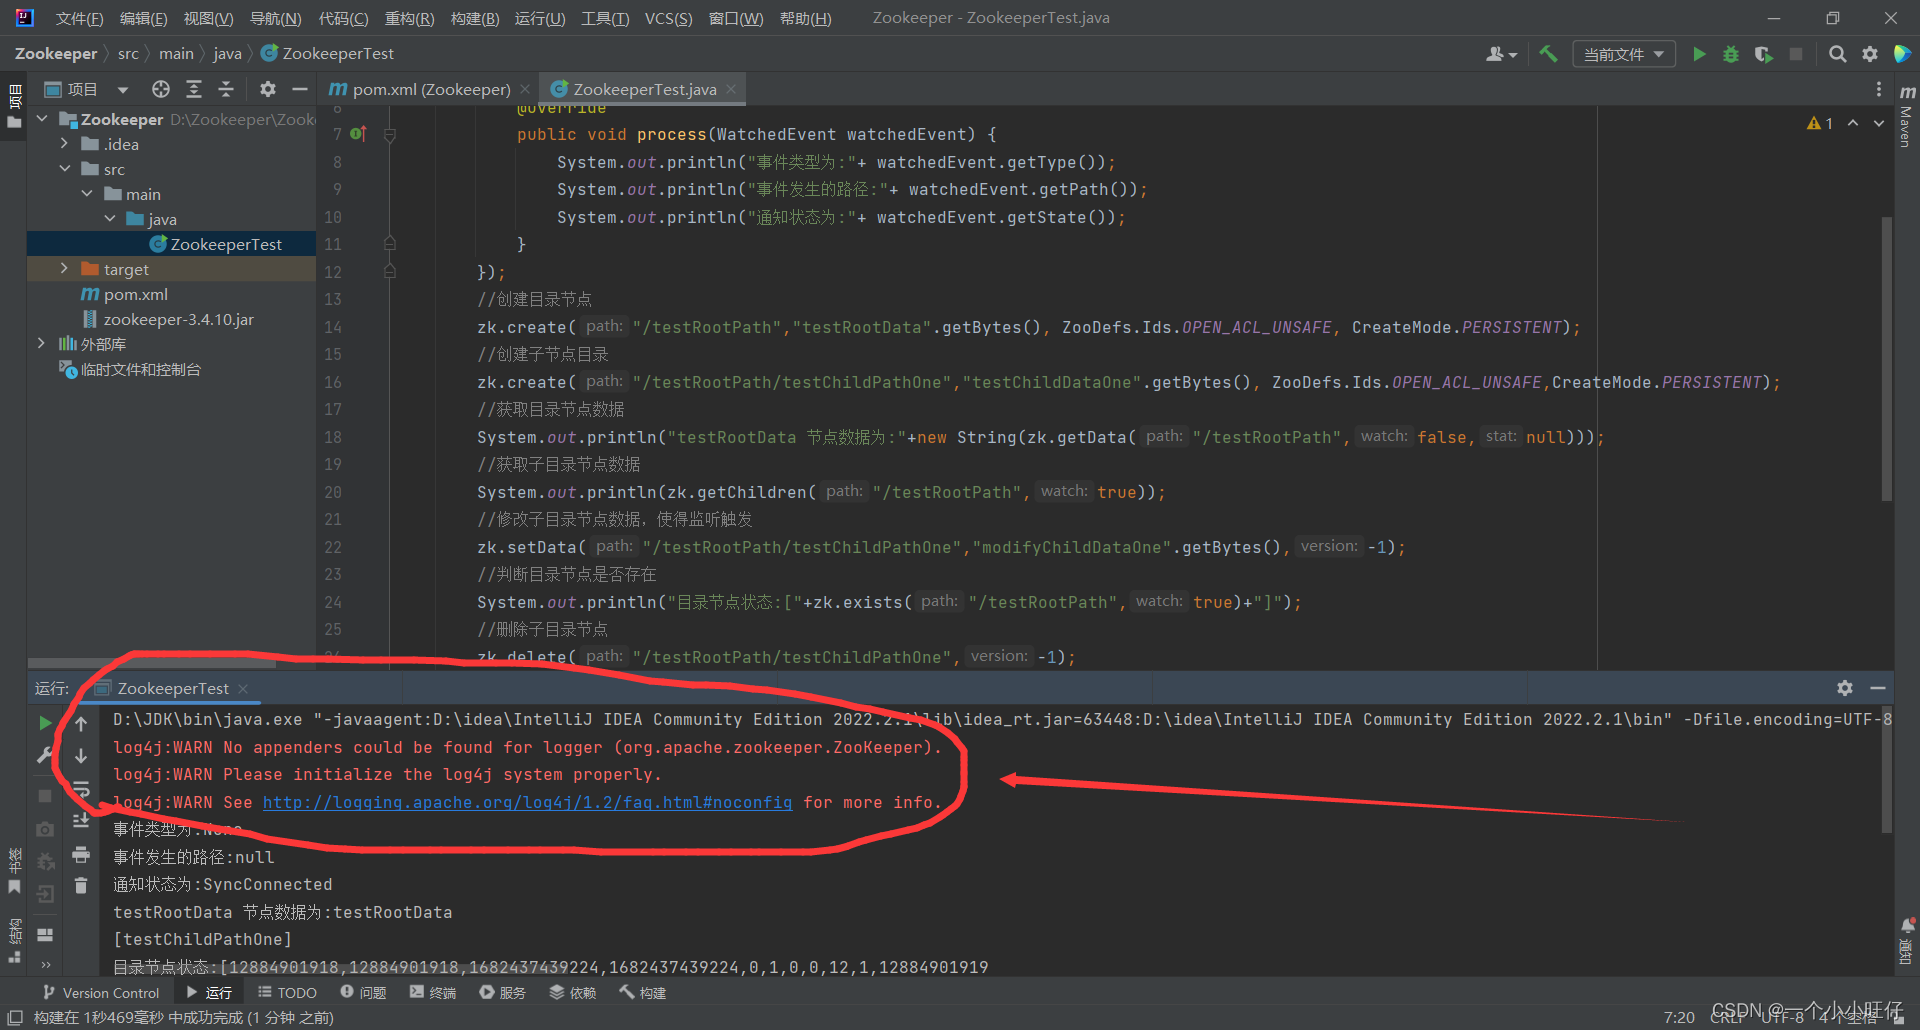This screenshot has height=1030, width=1920.
Task: Open run panel settings gear
Action: tap(1845, 688)
